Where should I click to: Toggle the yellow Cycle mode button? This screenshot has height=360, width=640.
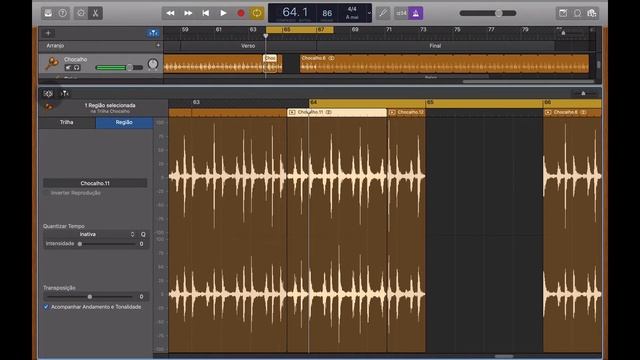[x=257, y=13]
